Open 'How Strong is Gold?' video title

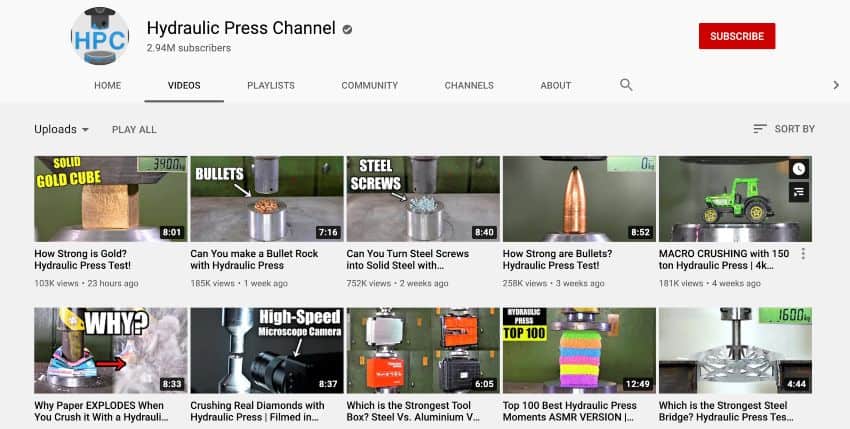coord(82,259)
